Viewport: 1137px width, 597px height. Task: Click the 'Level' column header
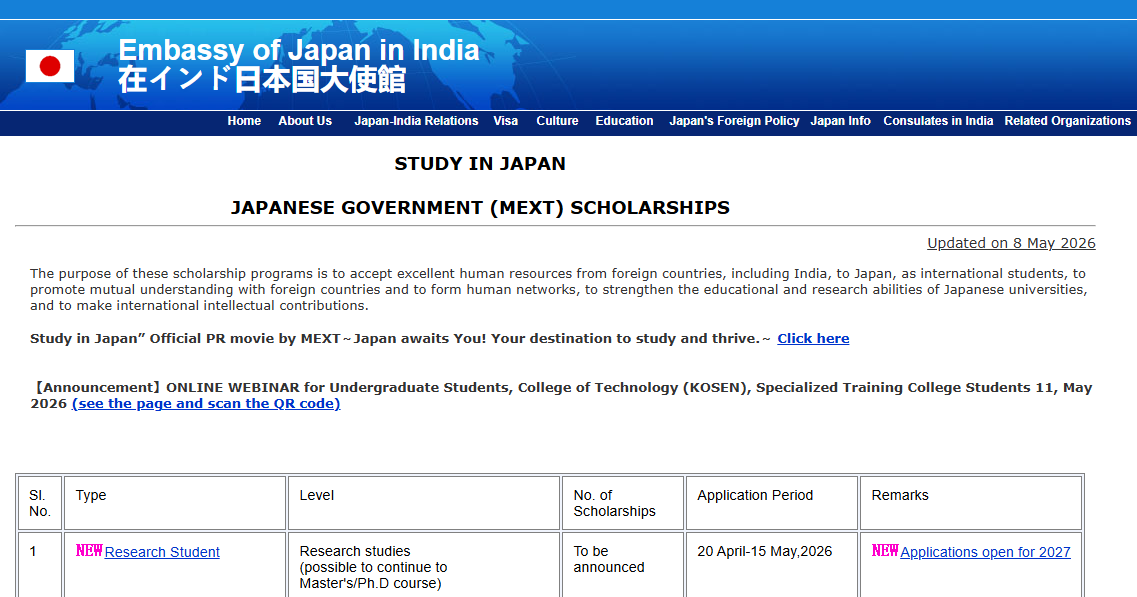tap(424, 503)
